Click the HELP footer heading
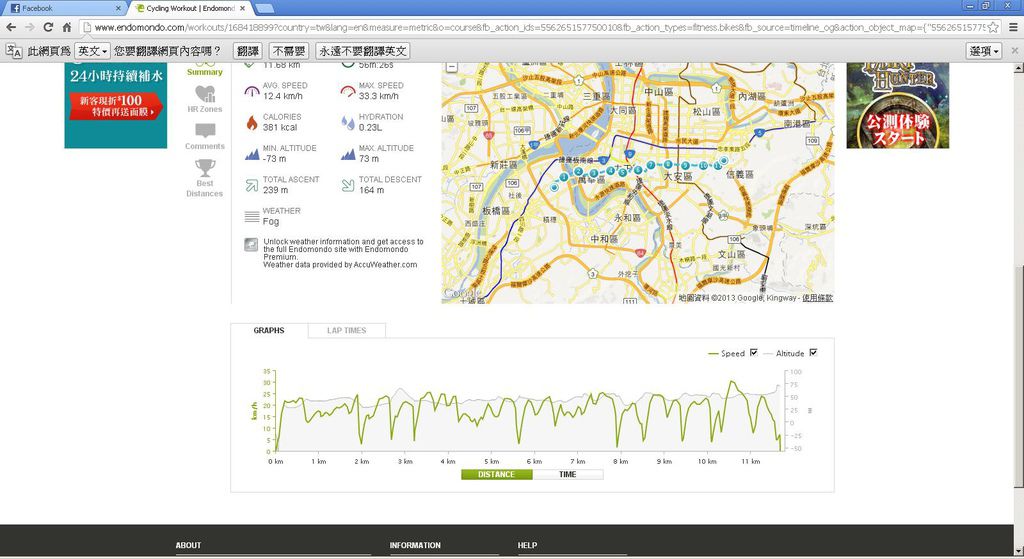 coord(527,545)
